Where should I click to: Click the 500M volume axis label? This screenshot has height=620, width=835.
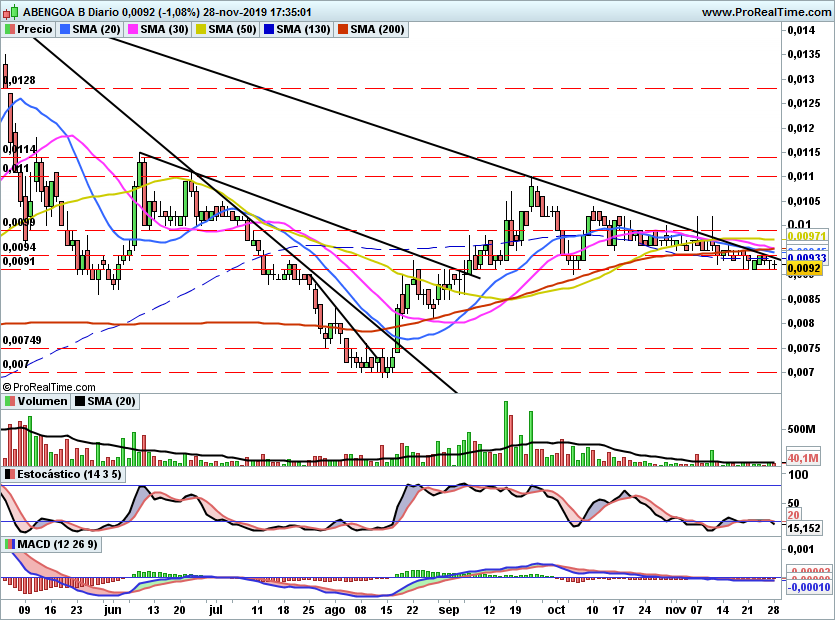pyautogui.click(x=801, y=429)
